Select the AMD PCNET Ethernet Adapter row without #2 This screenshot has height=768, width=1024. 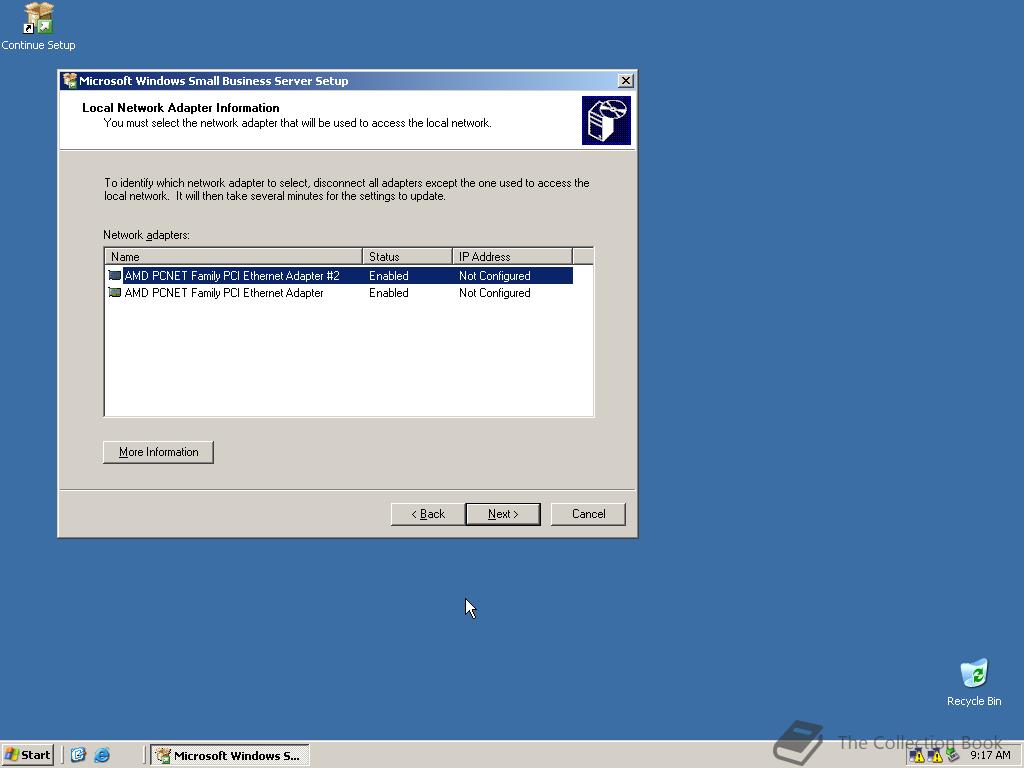(x=224, y=293)
